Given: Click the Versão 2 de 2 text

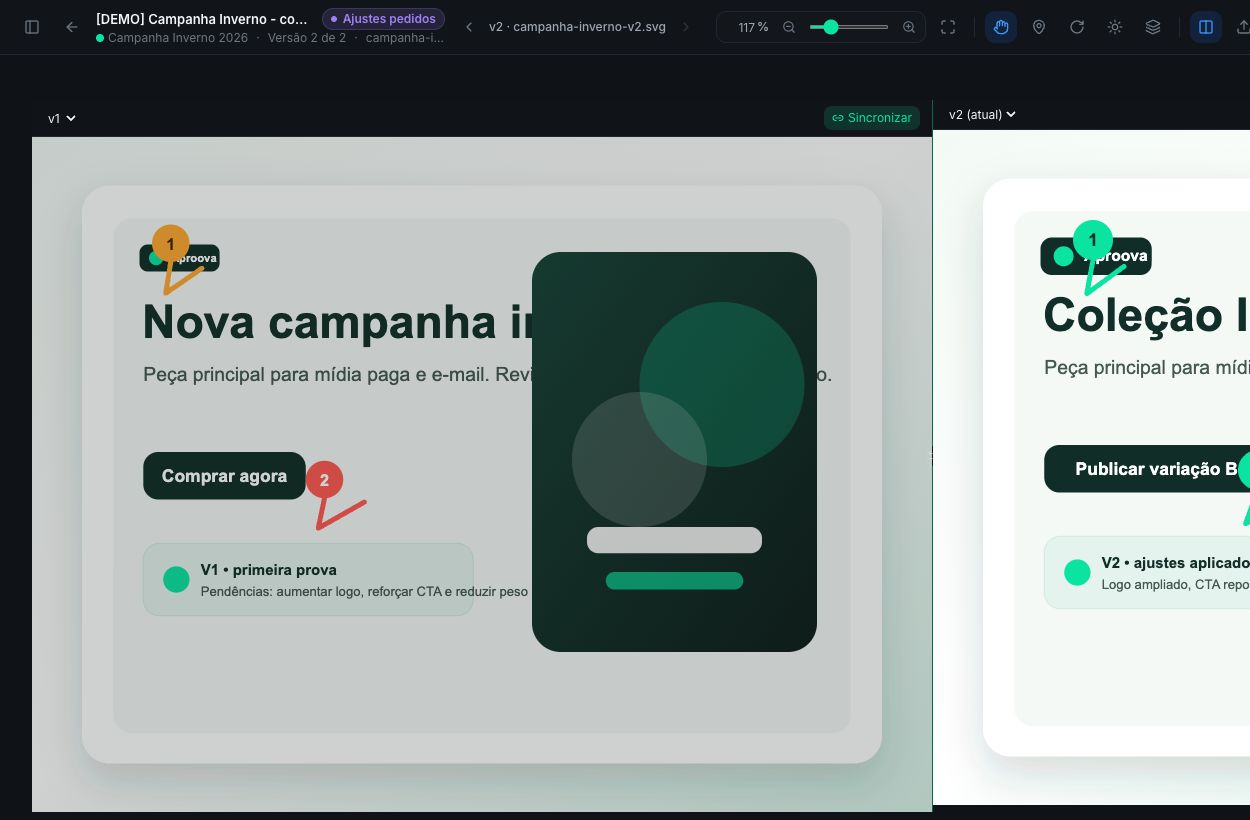Looking at the screenshot, I should click(307, 38).
